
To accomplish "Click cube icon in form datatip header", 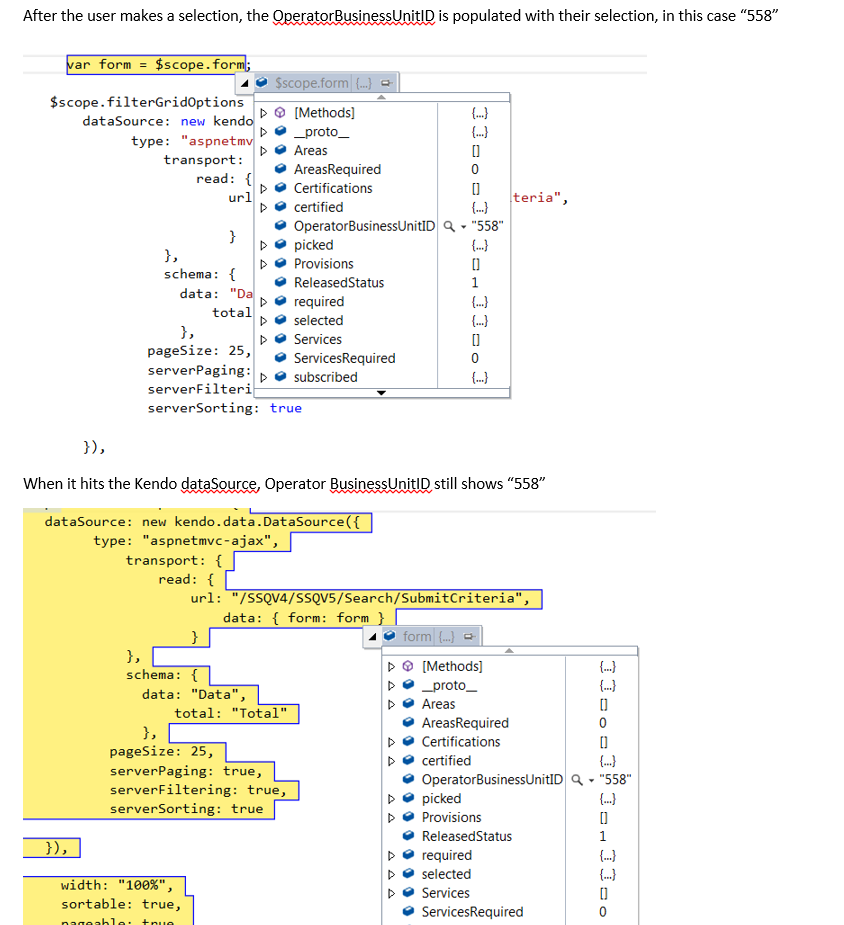I will click(390, 636).
